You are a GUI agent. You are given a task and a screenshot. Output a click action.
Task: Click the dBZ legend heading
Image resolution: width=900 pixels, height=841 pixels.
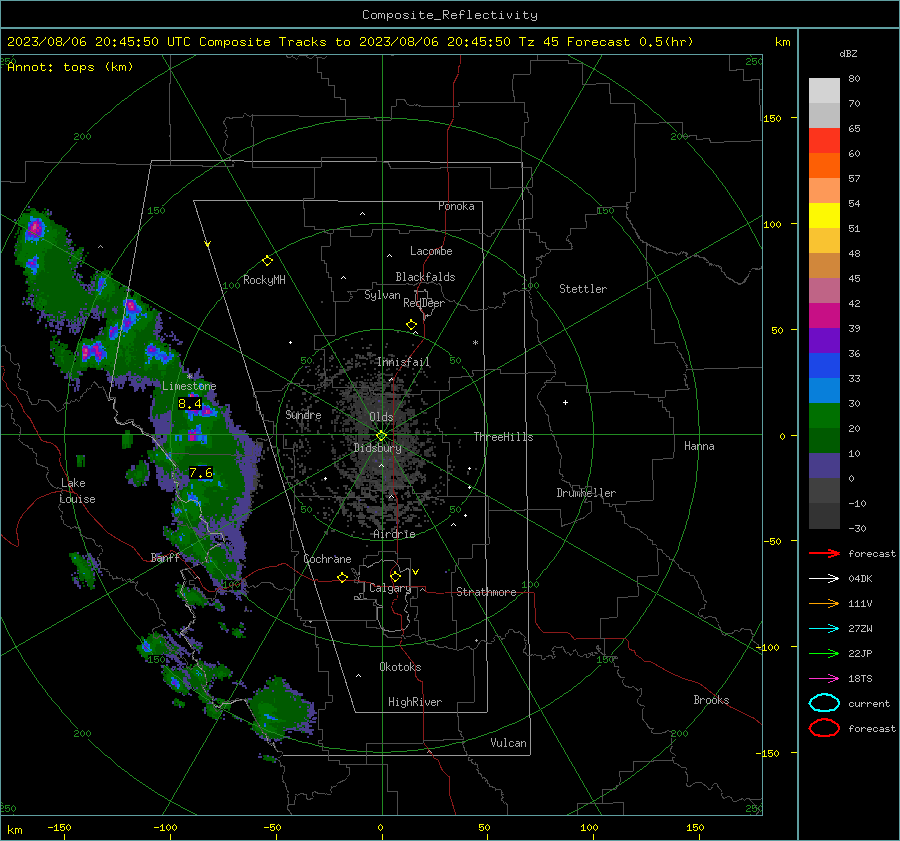point(848,54)
